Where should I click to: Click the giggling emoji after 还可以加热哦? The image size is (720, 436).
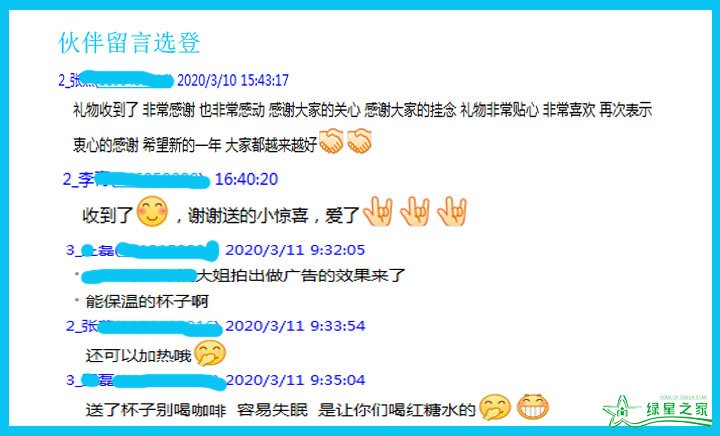210,353
